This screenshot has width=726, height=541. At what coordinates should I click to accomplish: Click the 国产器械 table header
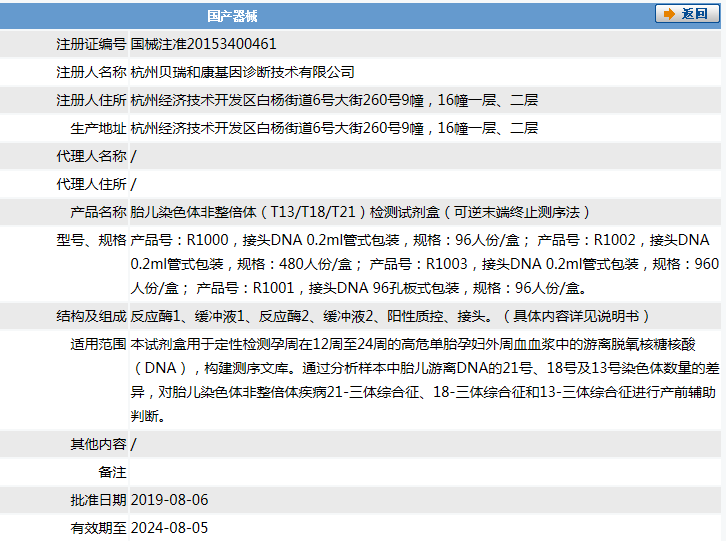[x=232, y=15]
